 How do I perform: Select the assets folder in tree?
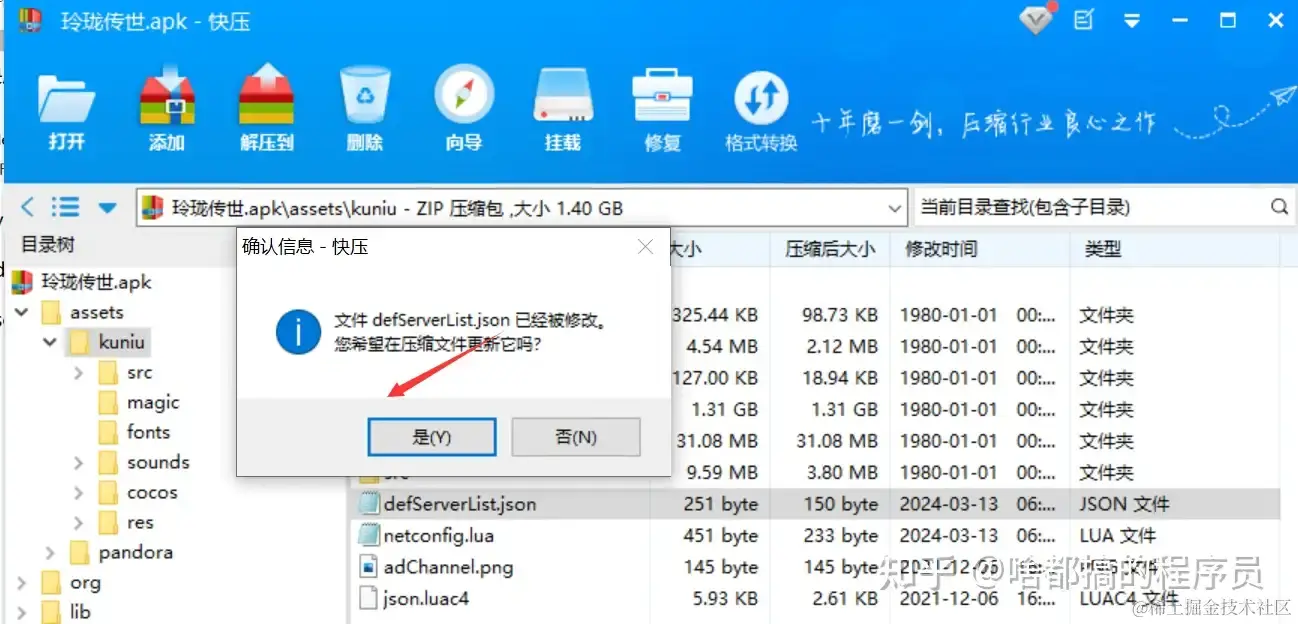click(96, 312)
